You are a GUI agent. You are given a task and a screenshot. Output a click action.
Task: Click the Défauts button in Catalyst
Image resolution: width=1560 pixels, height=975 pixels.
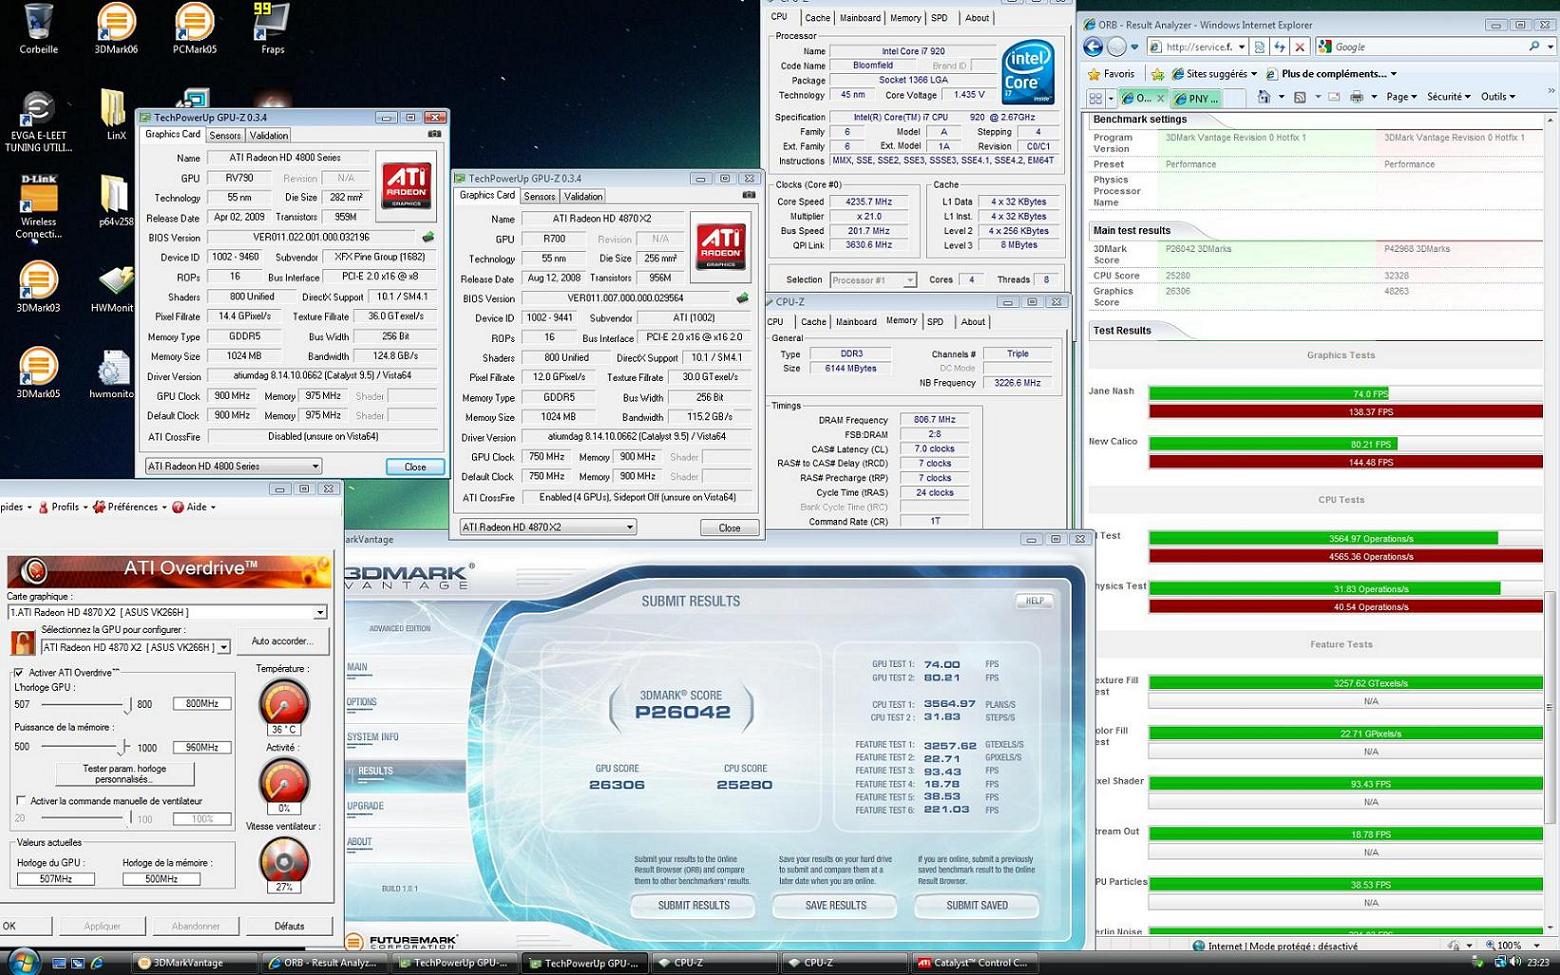click(x=289, y=926)
